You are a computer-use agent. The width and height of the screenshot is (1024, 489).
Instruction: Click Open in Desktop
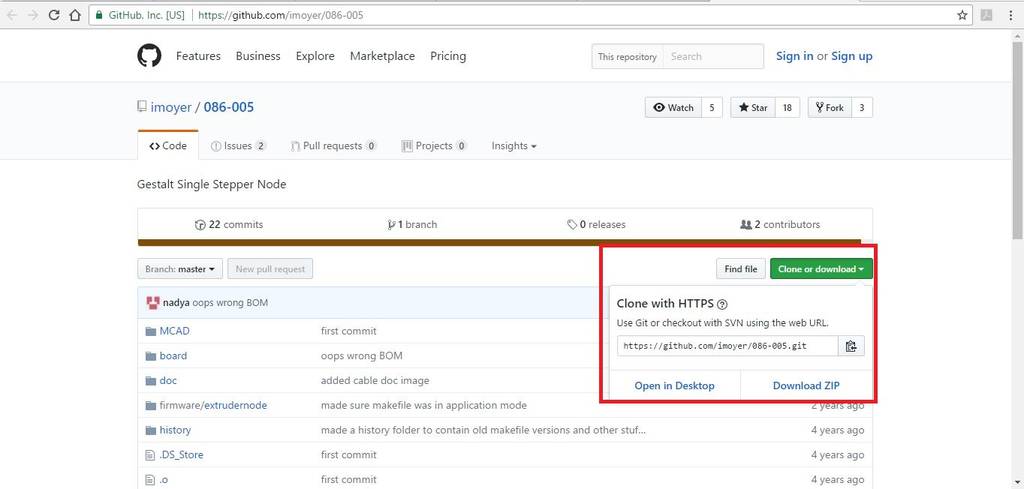(x=675, y=386)
